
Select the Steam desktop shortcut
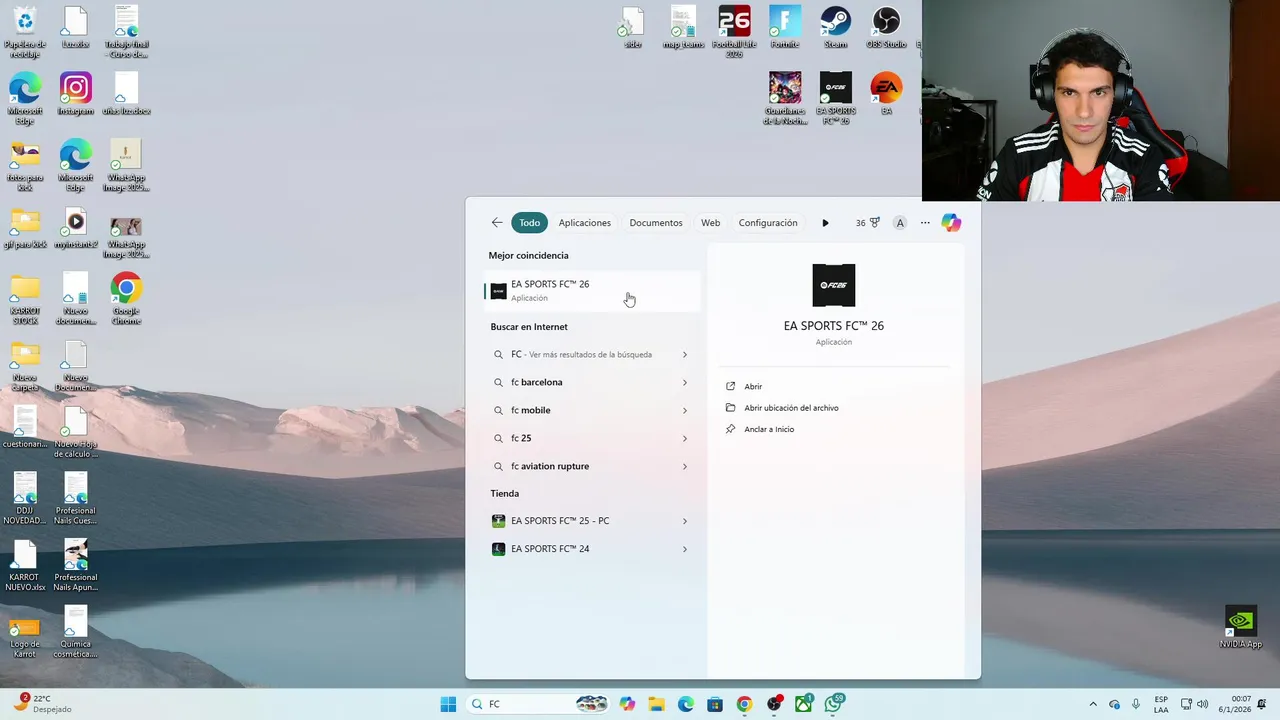click(x=835, y=27)
